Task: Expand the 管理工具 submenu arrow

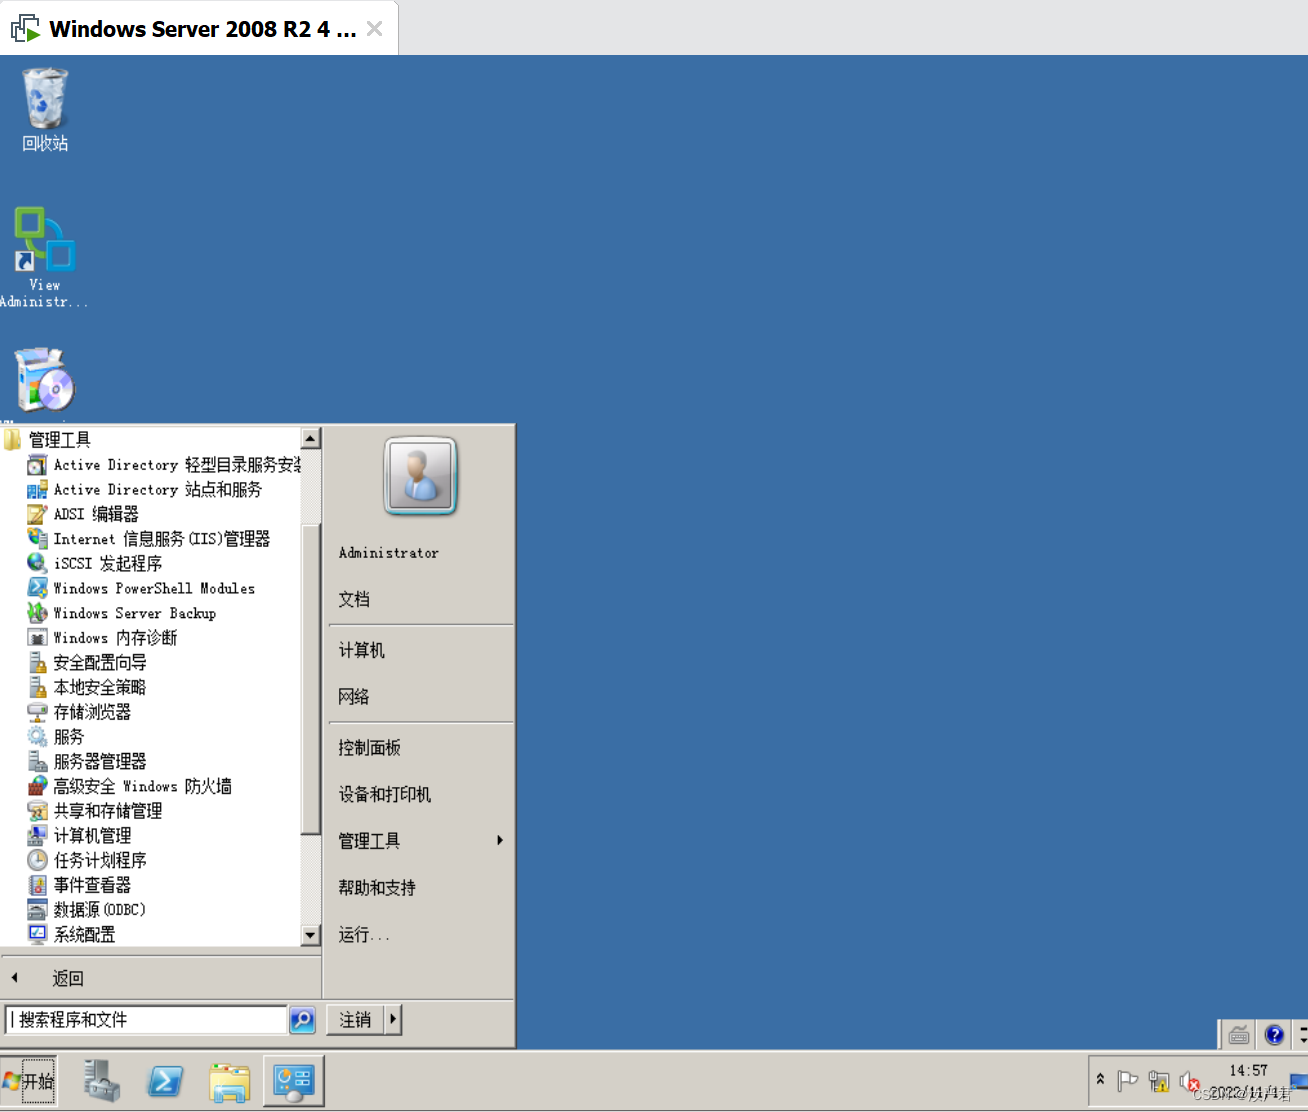Action: [500, 841]
